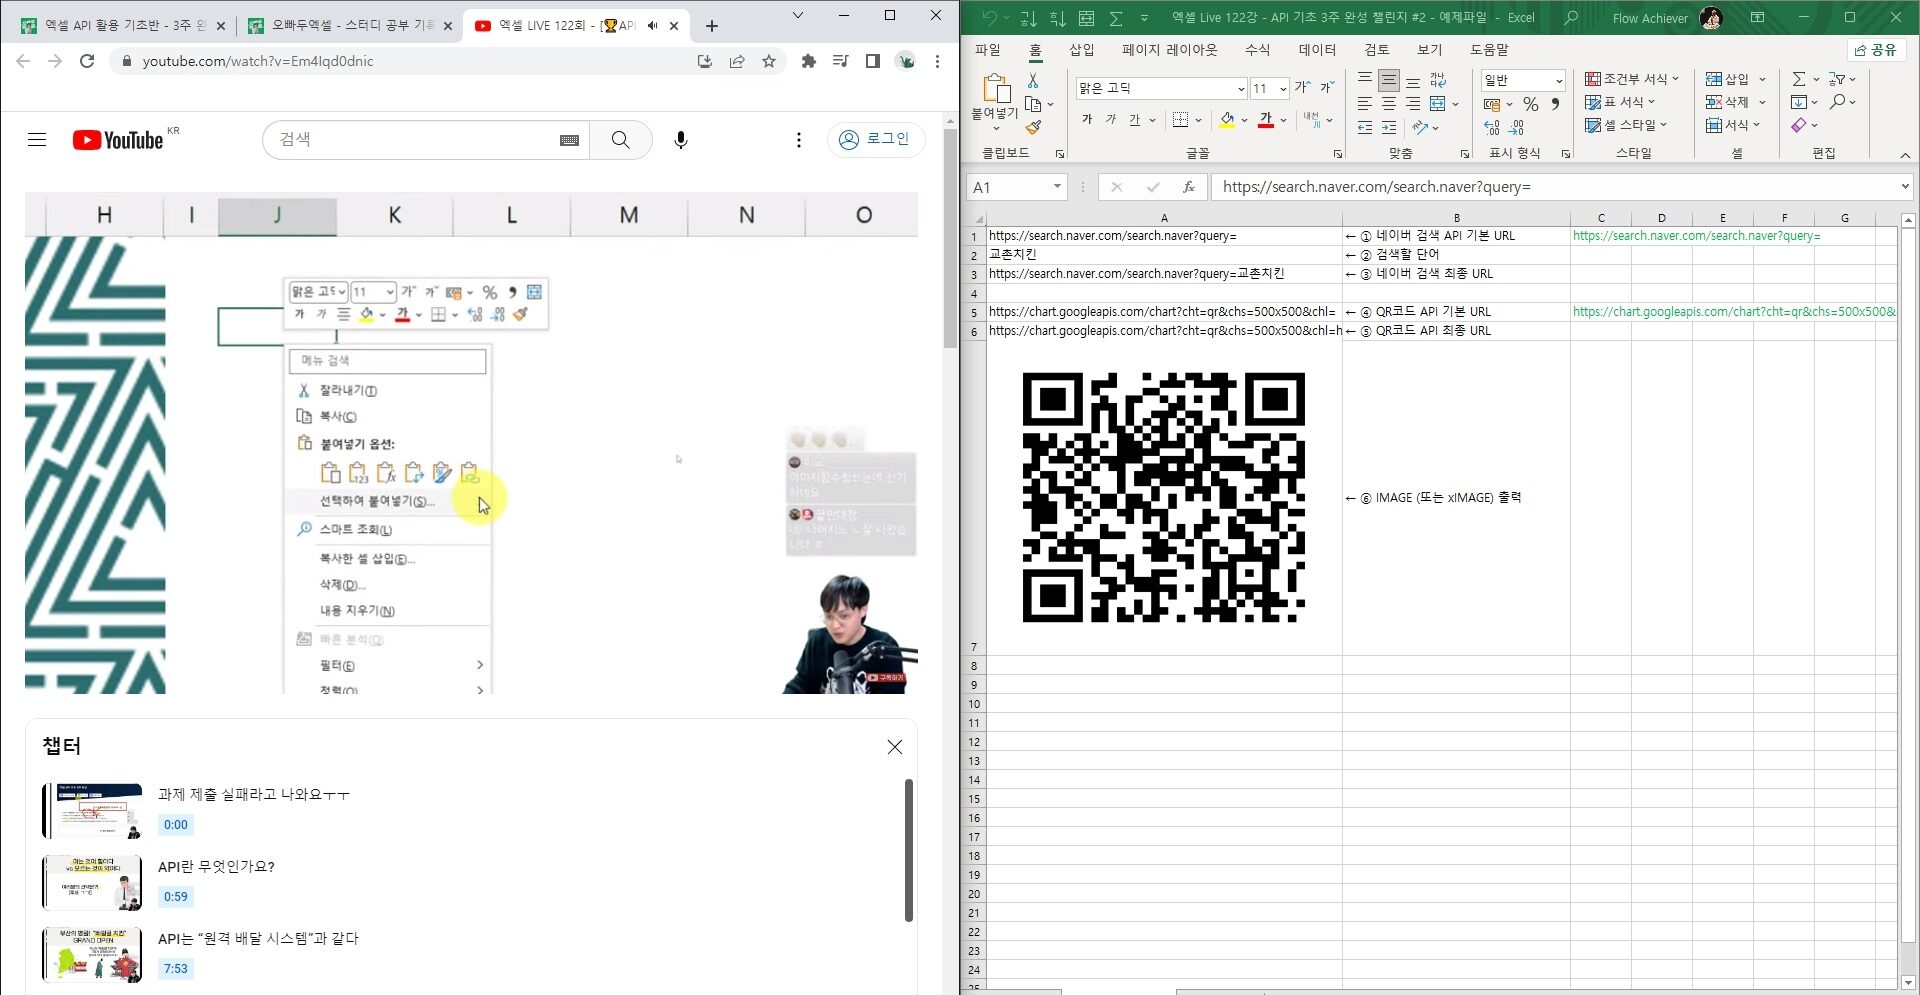1920x995 pixels.
Task: Collapse the Excel ribbon
Action: click(x=1905, y=155)
